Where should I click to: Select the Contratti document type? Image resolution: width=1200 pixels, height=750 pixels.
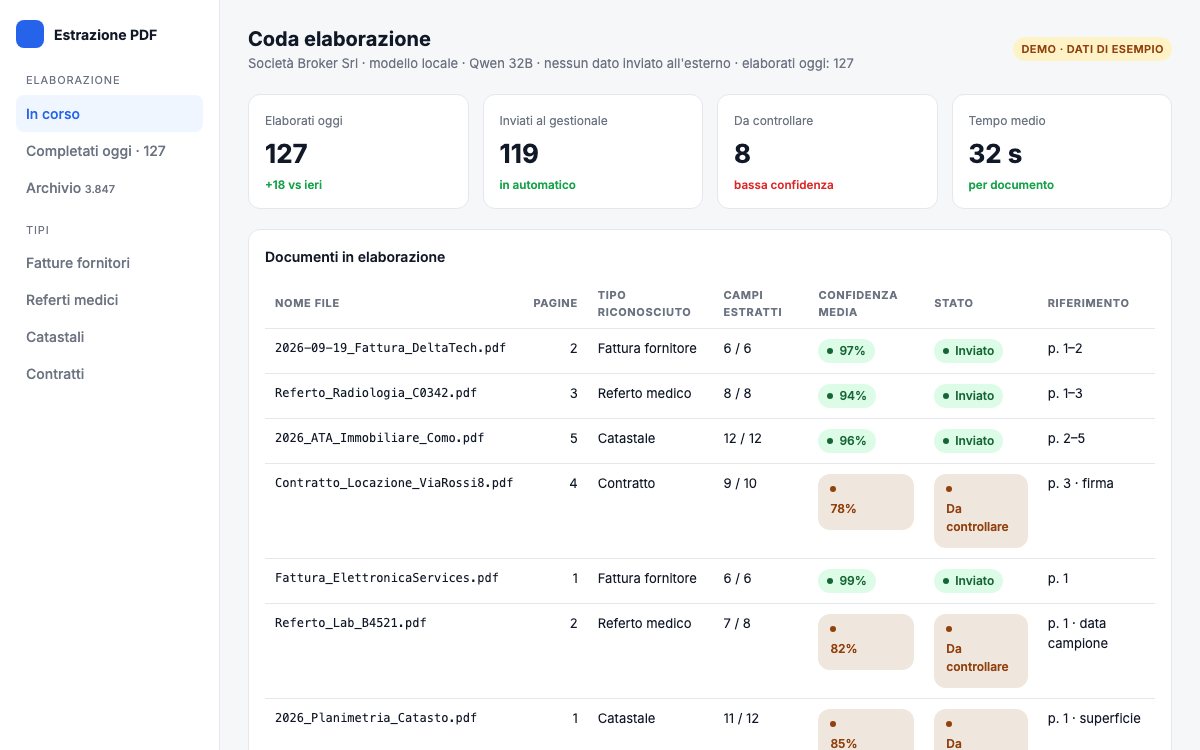109,374
